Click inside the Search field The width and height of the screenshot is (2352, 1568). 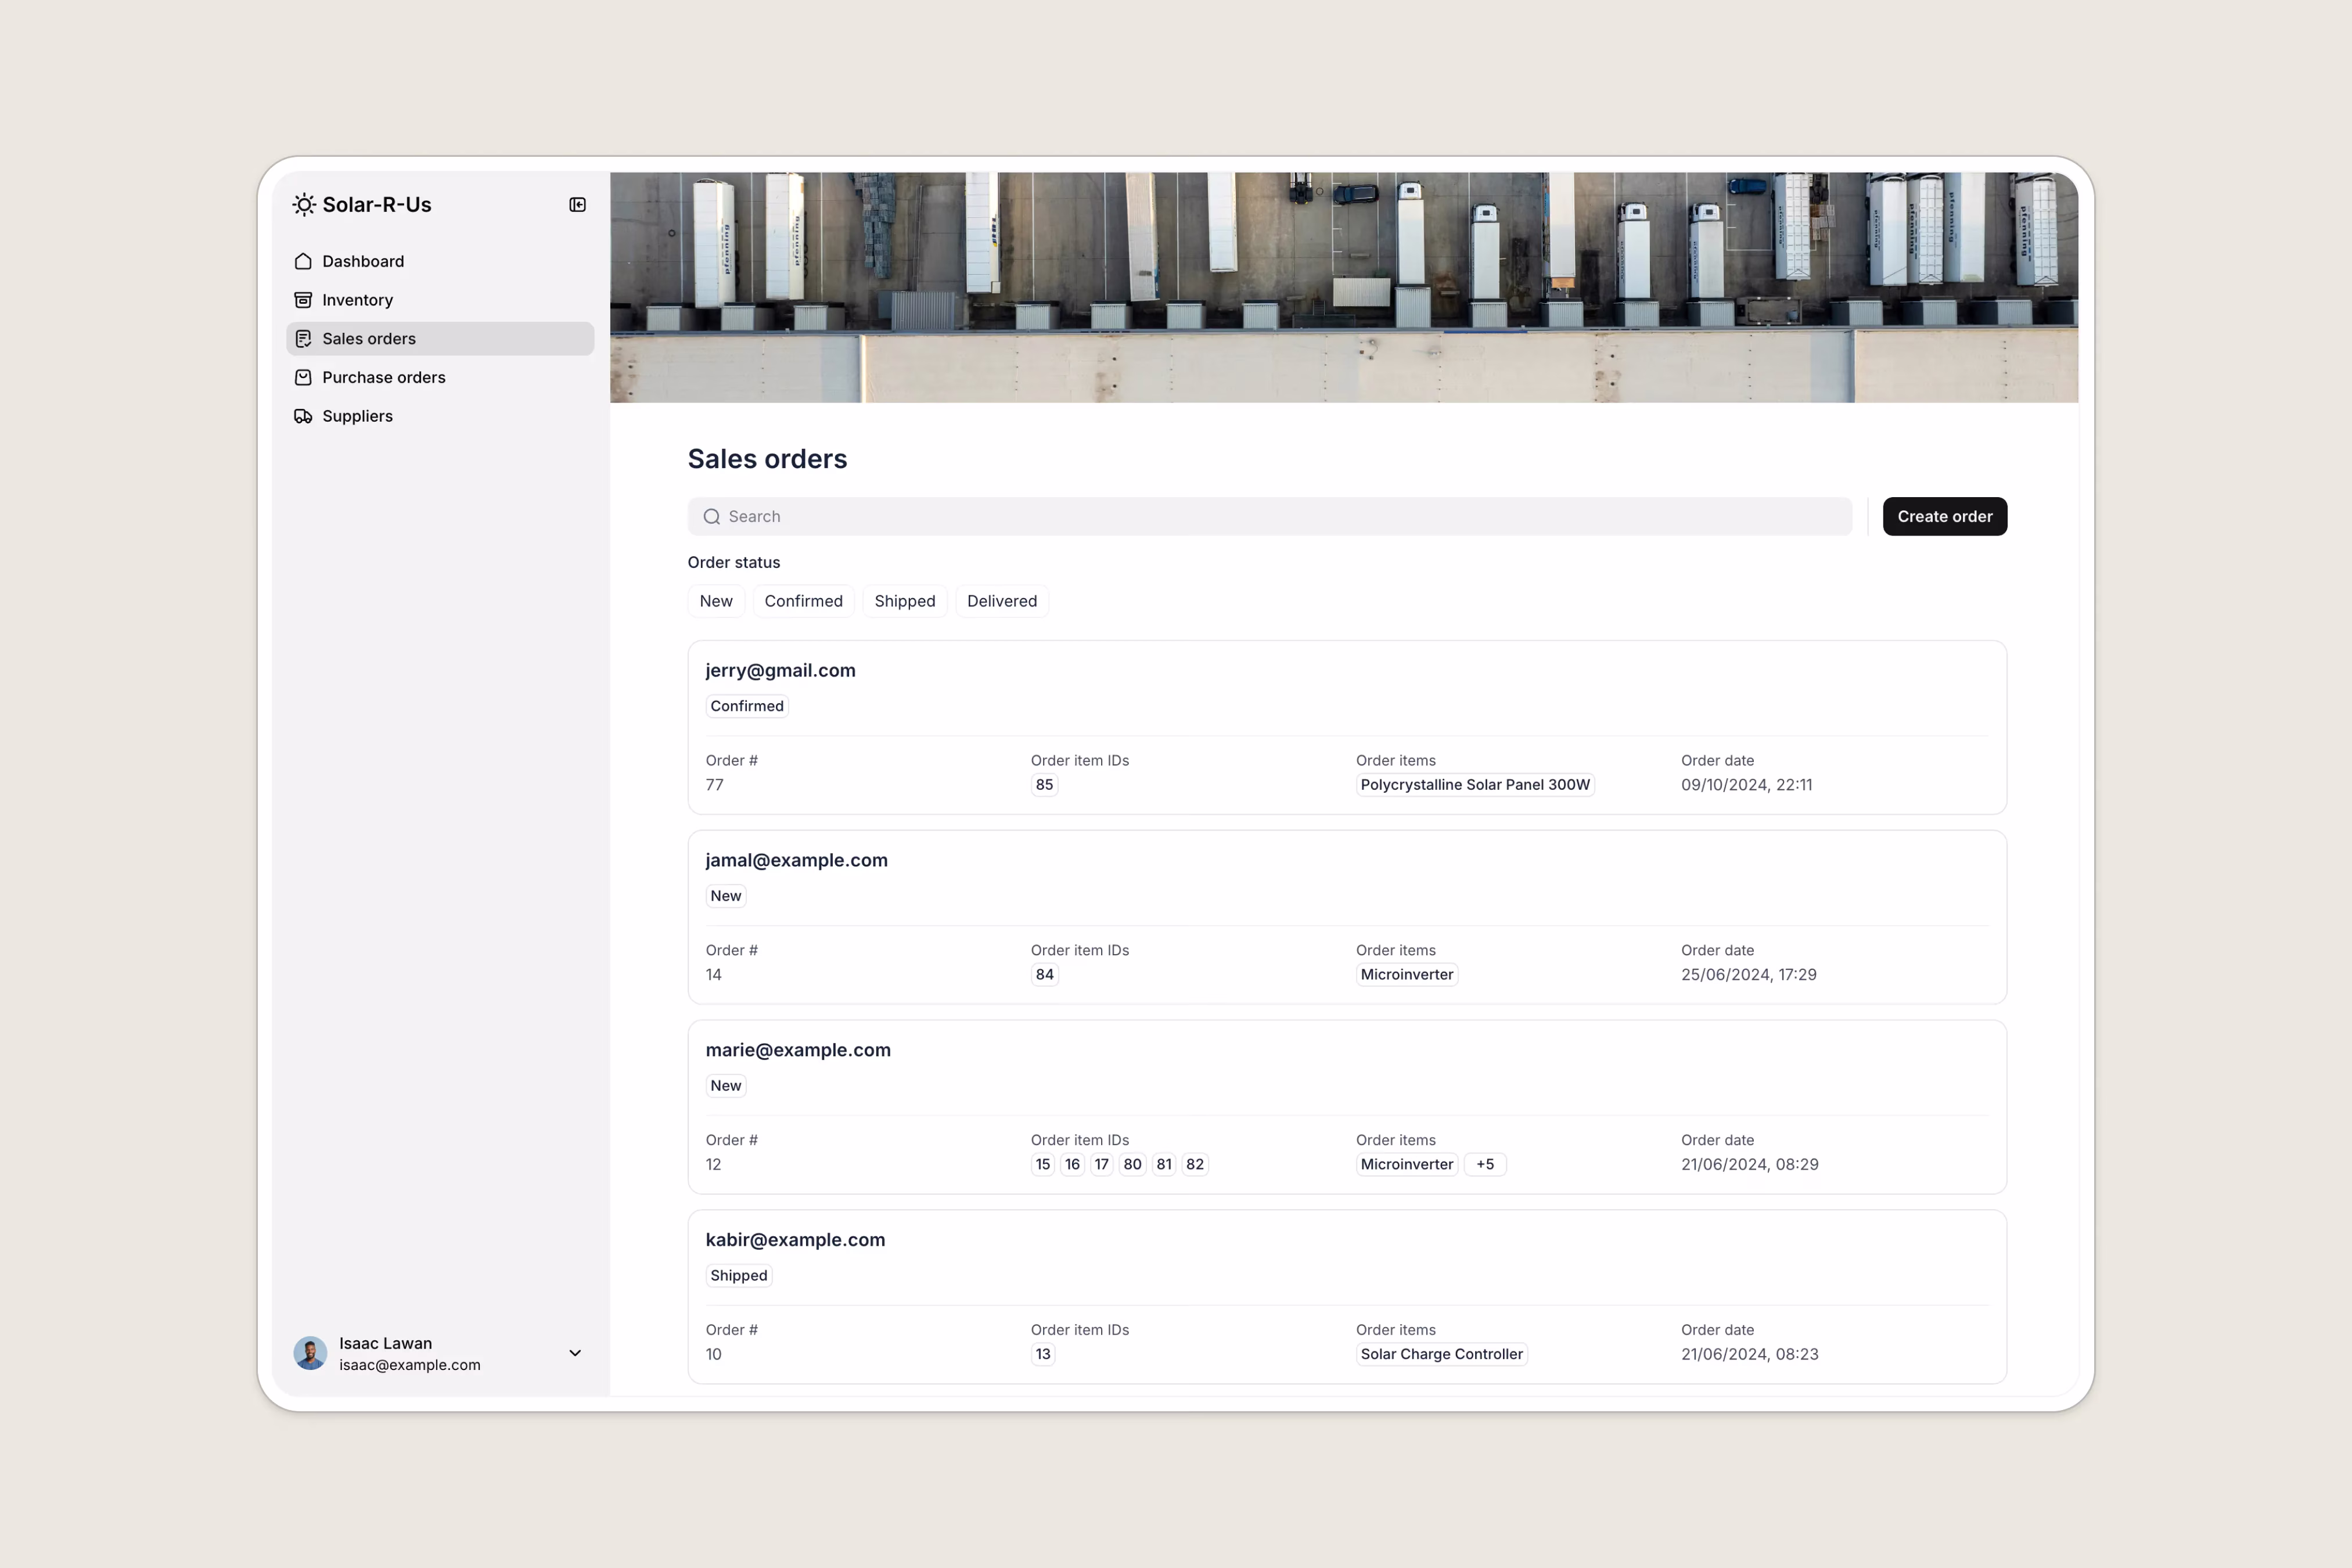point(1100,516)
